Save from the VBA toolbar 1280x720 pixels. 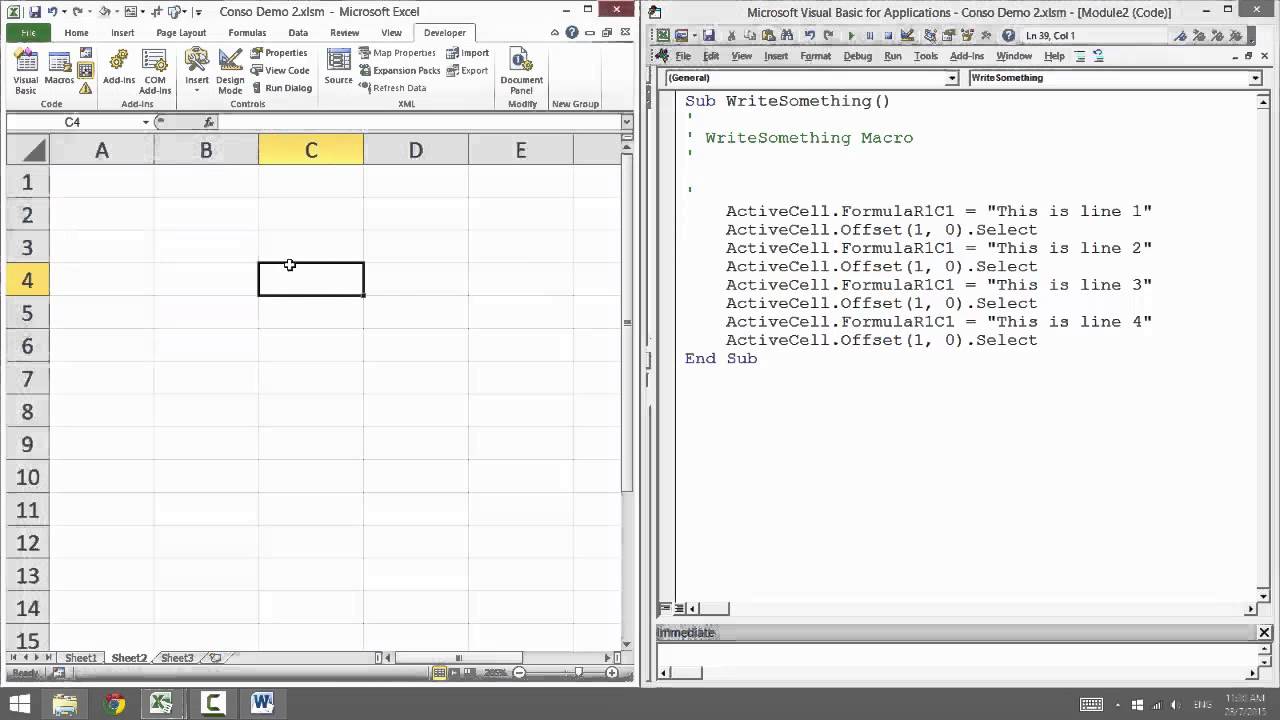tap(708, 36)
